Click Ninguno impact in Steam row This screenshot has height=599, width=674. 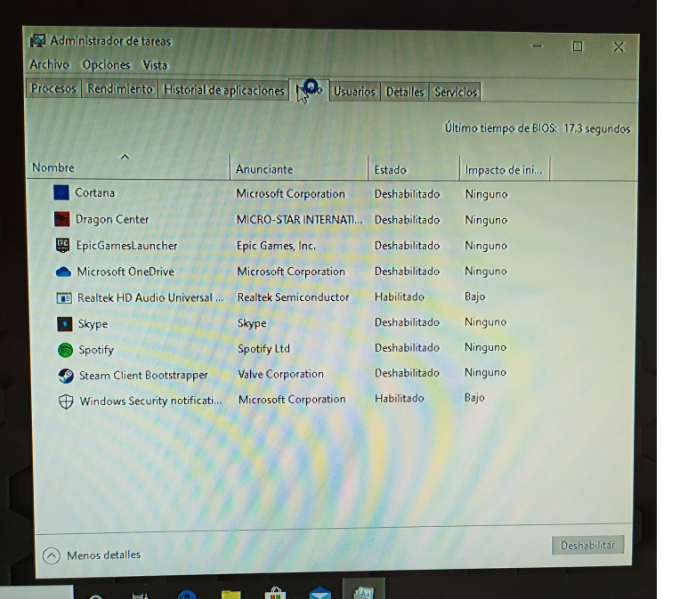click(485, 373)
